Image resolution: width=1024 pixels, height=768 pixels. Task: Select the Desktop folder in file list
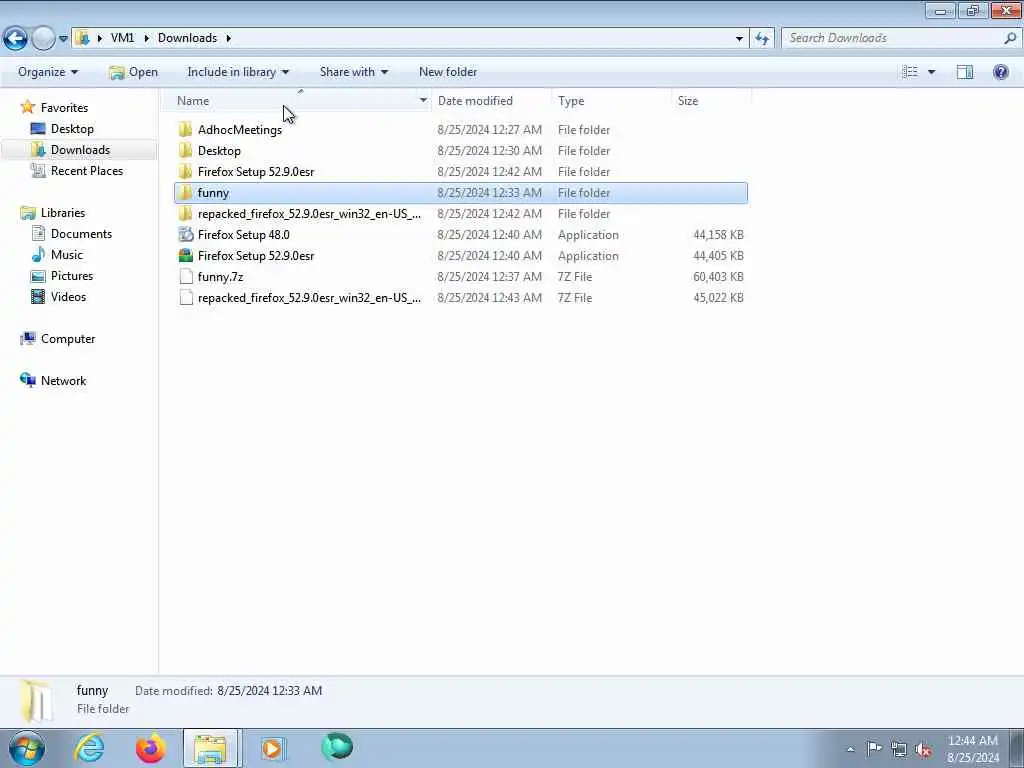[219, 151]
